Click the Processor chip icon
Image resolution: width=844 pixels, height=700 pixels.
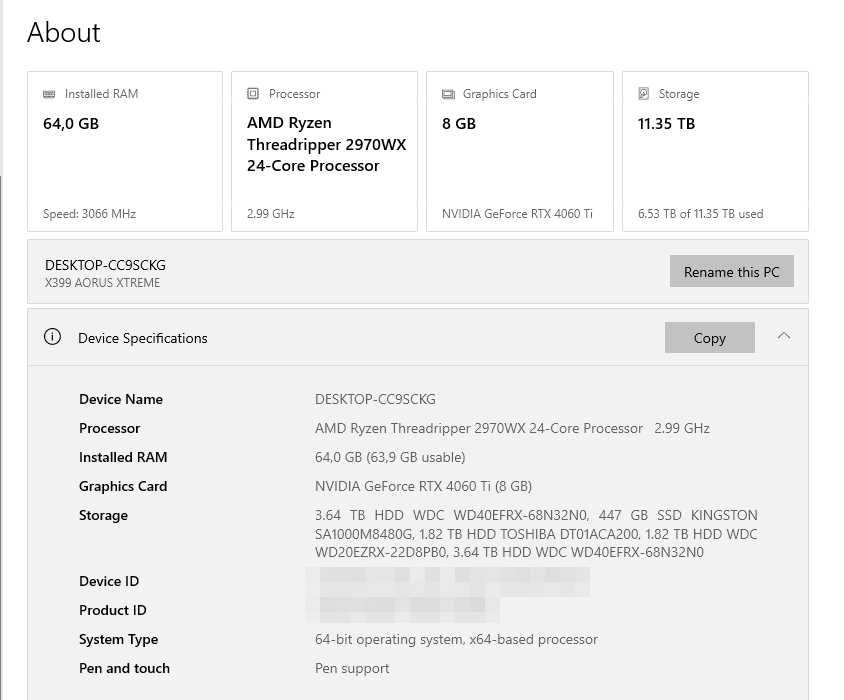coord(253,94)
